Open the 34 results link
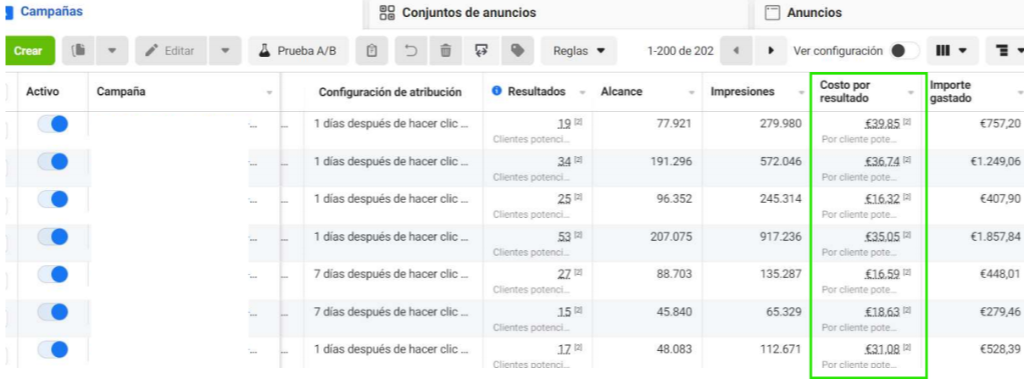Image resolution: width=1024 pixels, height=379 pixels. coord(564,161)
